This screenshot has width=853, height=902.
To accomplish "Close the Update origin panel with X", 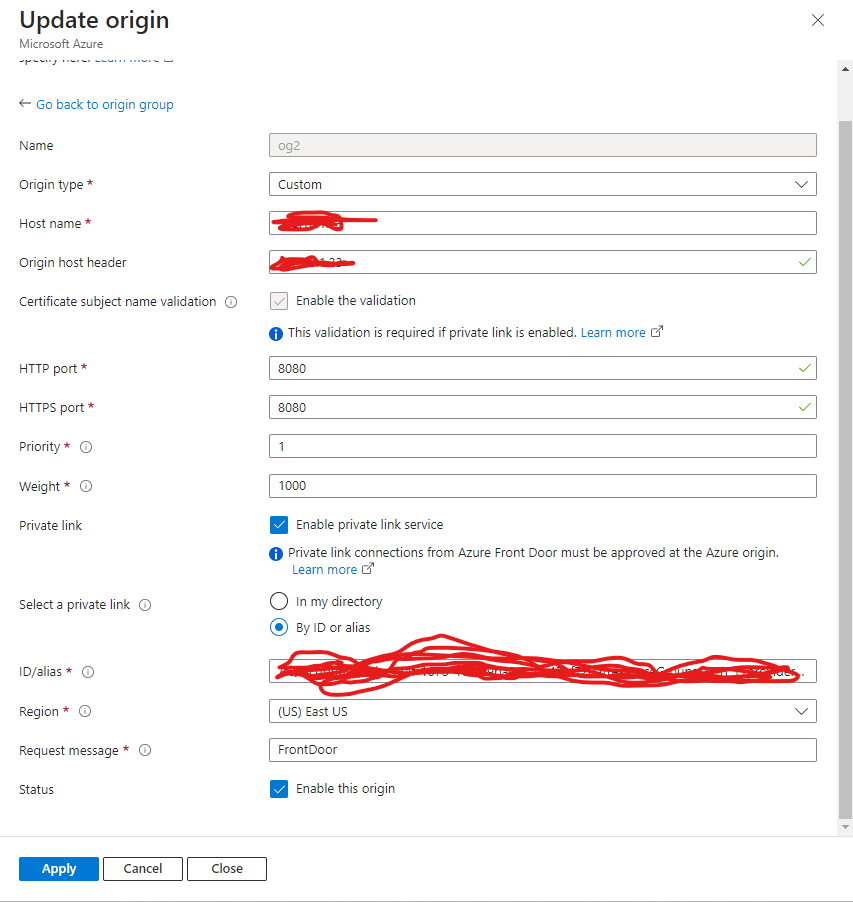I will (x=817, y=20).
